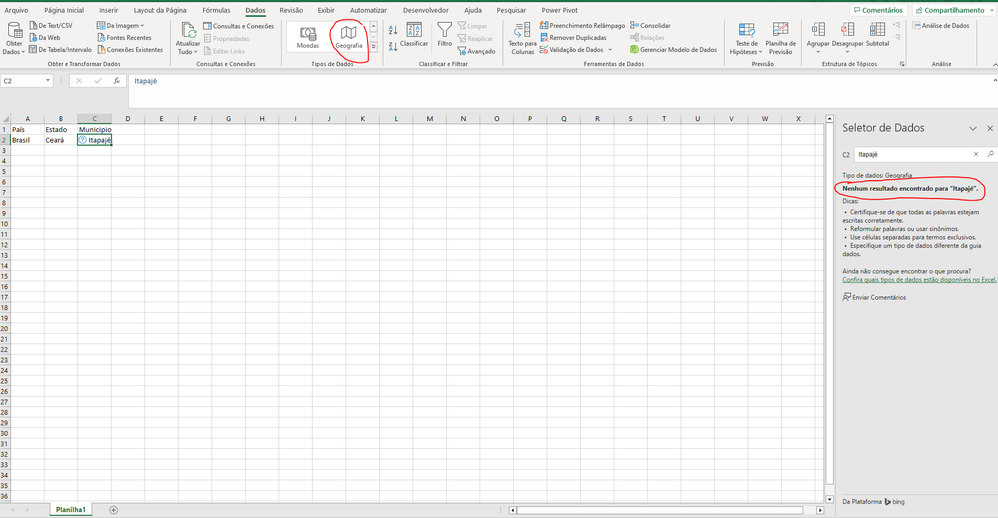Viewport: 998px width, 518px height.
Task: Select the Moedas data type
Action: [308, 38]
